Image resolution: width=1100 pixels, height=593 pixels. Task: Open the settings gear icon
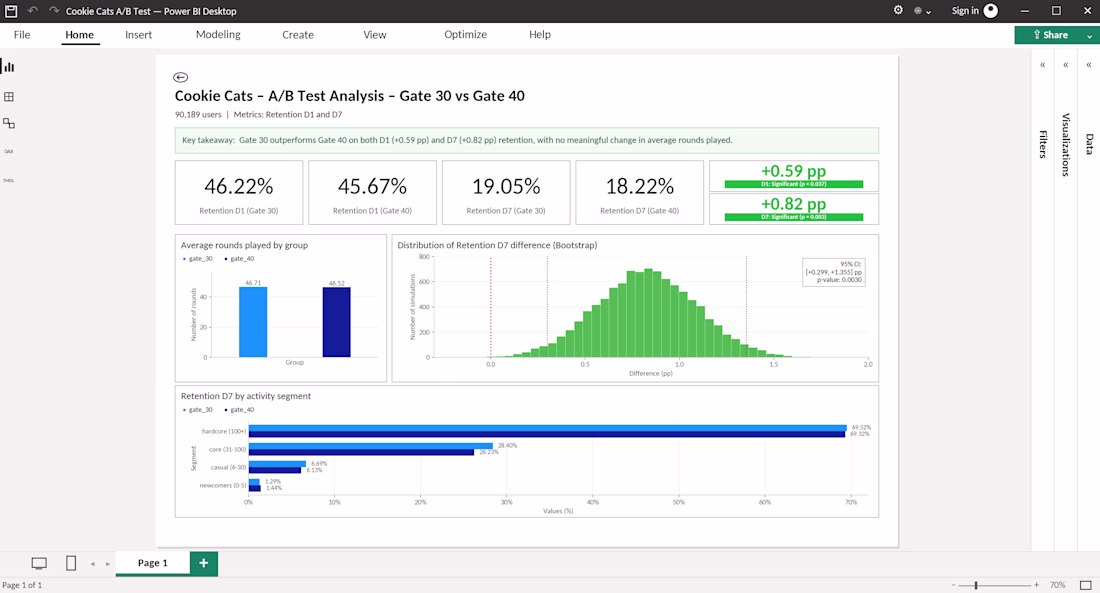click(x=898, y=11)
